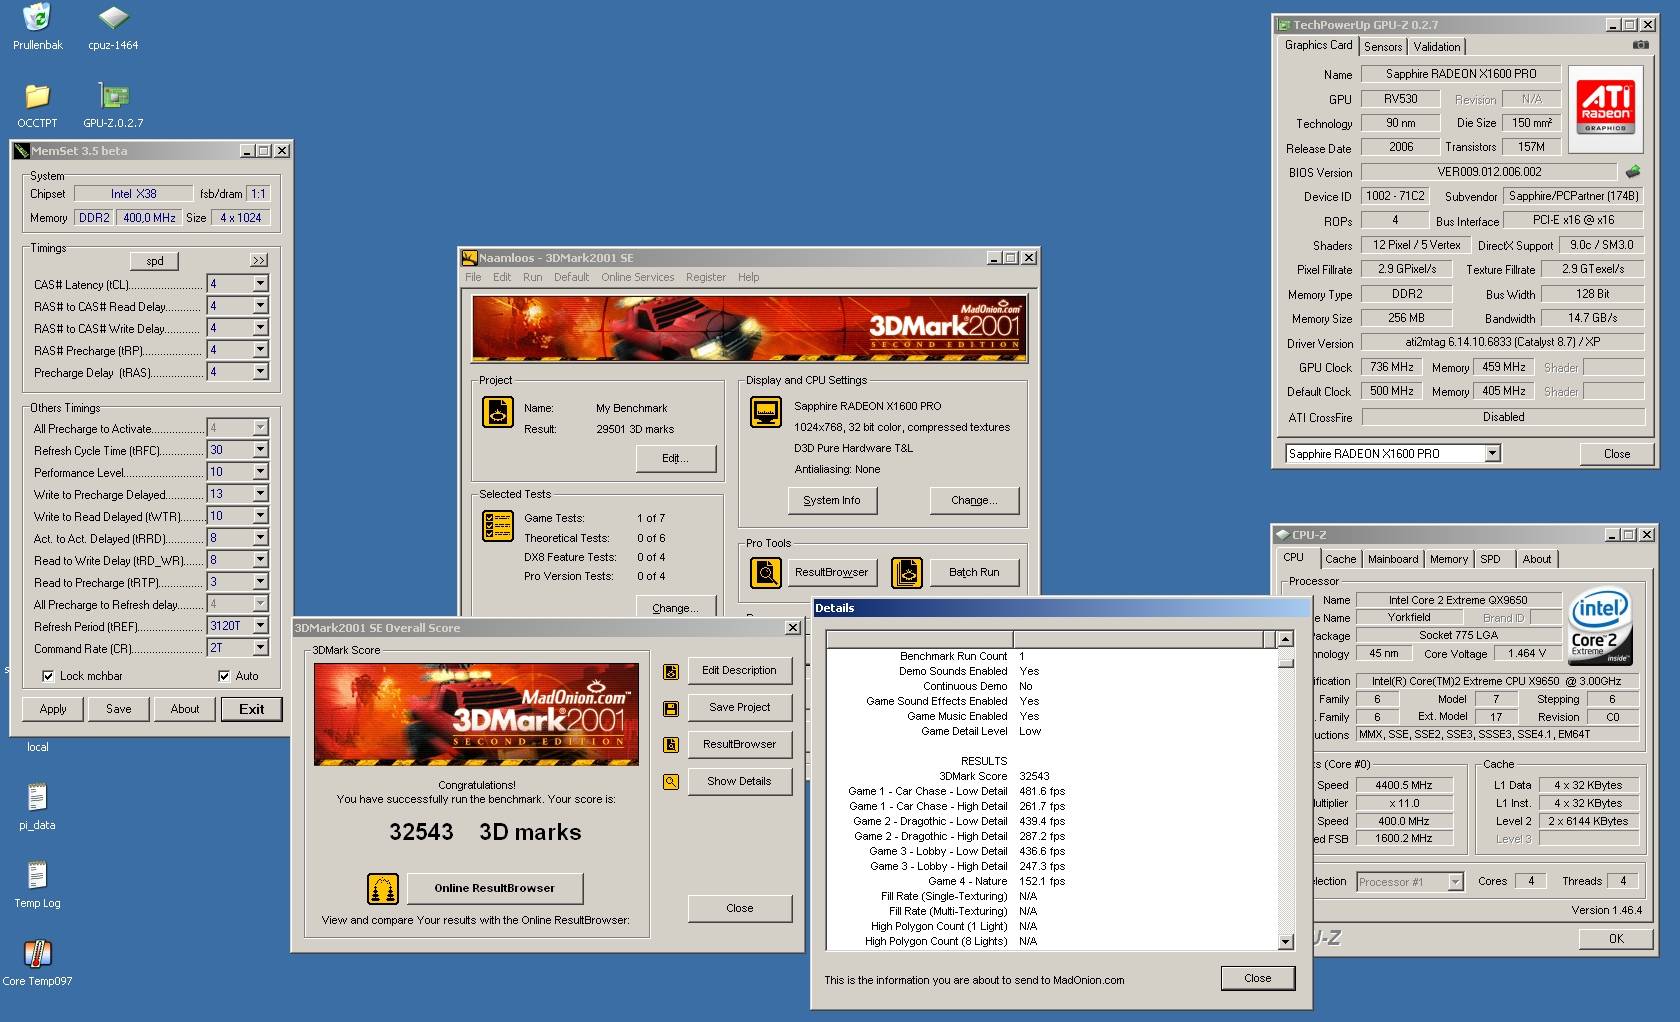Expand the RAS# to CAS# Read Delay dropdown
Viewport: 1680px width, 1022px height.
[260, 306]
